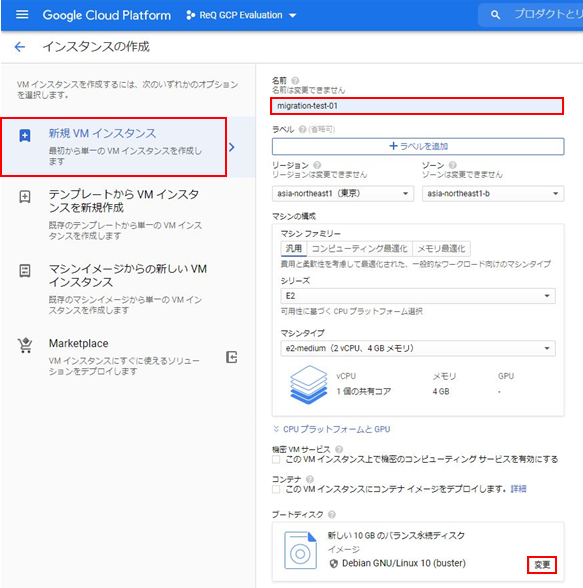Image resolution: width=583 pixels, height=588 pixels.
Task: Click the Marketplace external exit icon
Action: [x=232, y=357]
